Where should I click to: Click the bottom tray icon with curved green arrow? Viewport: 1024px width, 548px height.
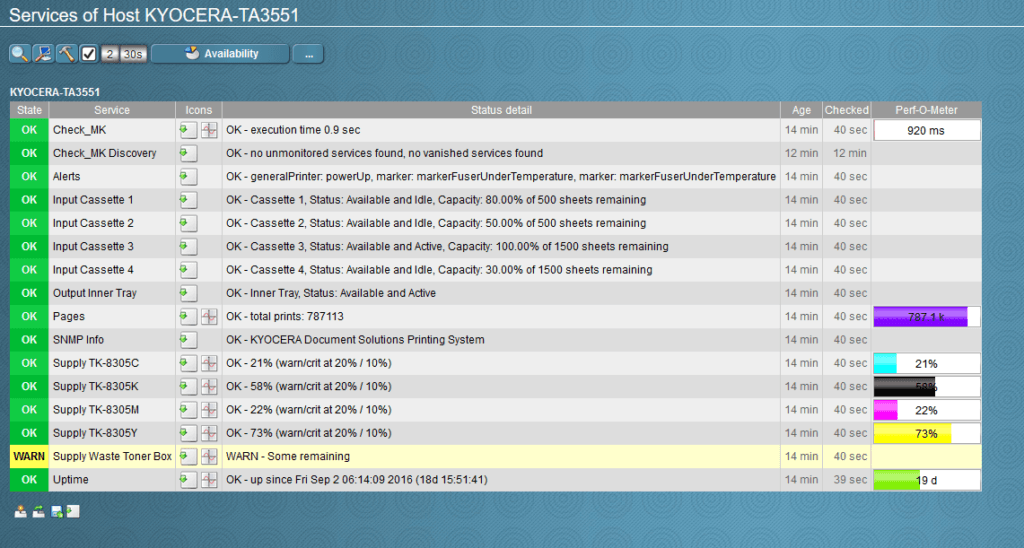coord(39,511)
